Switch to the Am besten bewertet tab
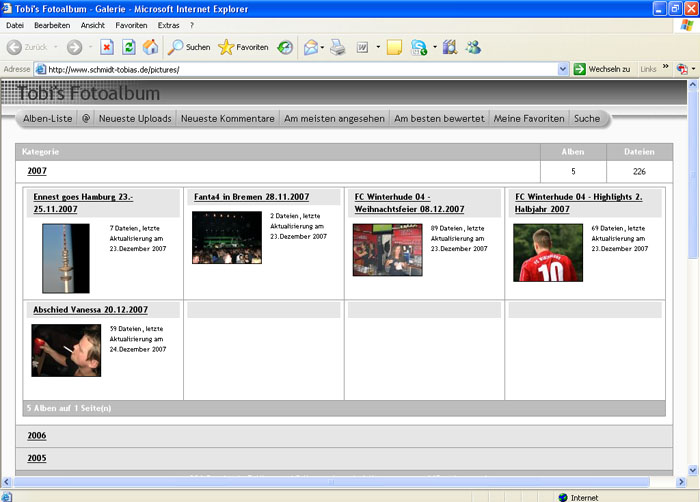The image size is (700, 502). 439,118
